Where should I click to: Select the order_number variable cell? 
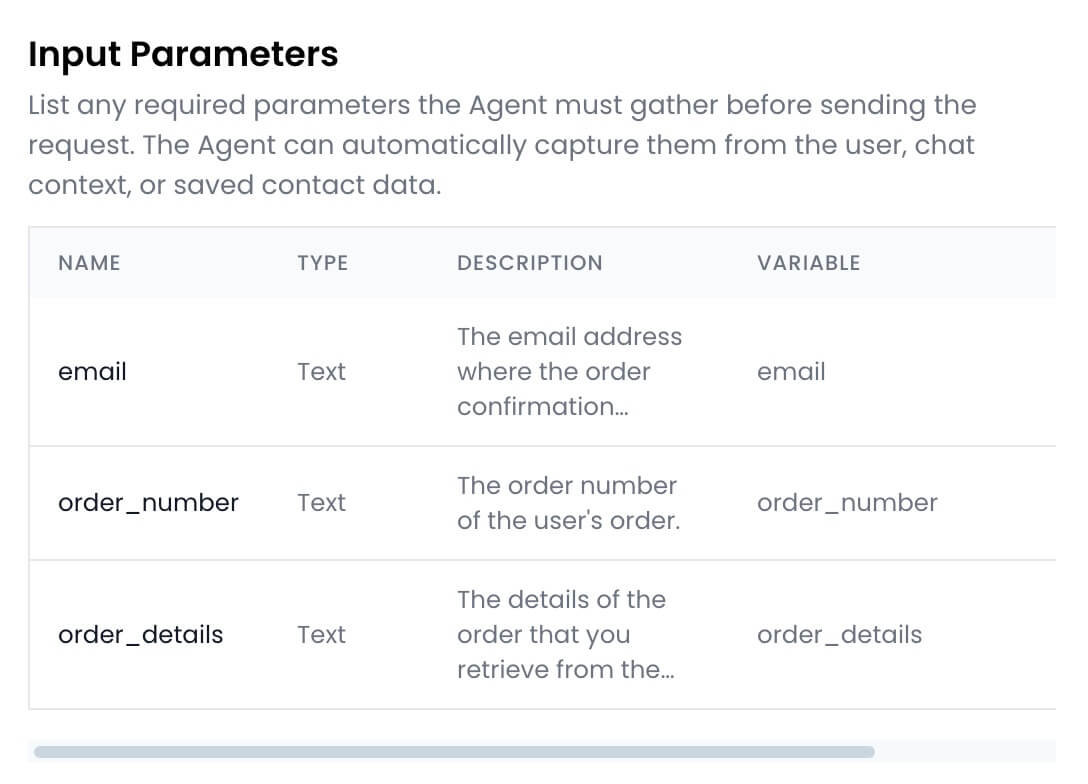[847, 503]
